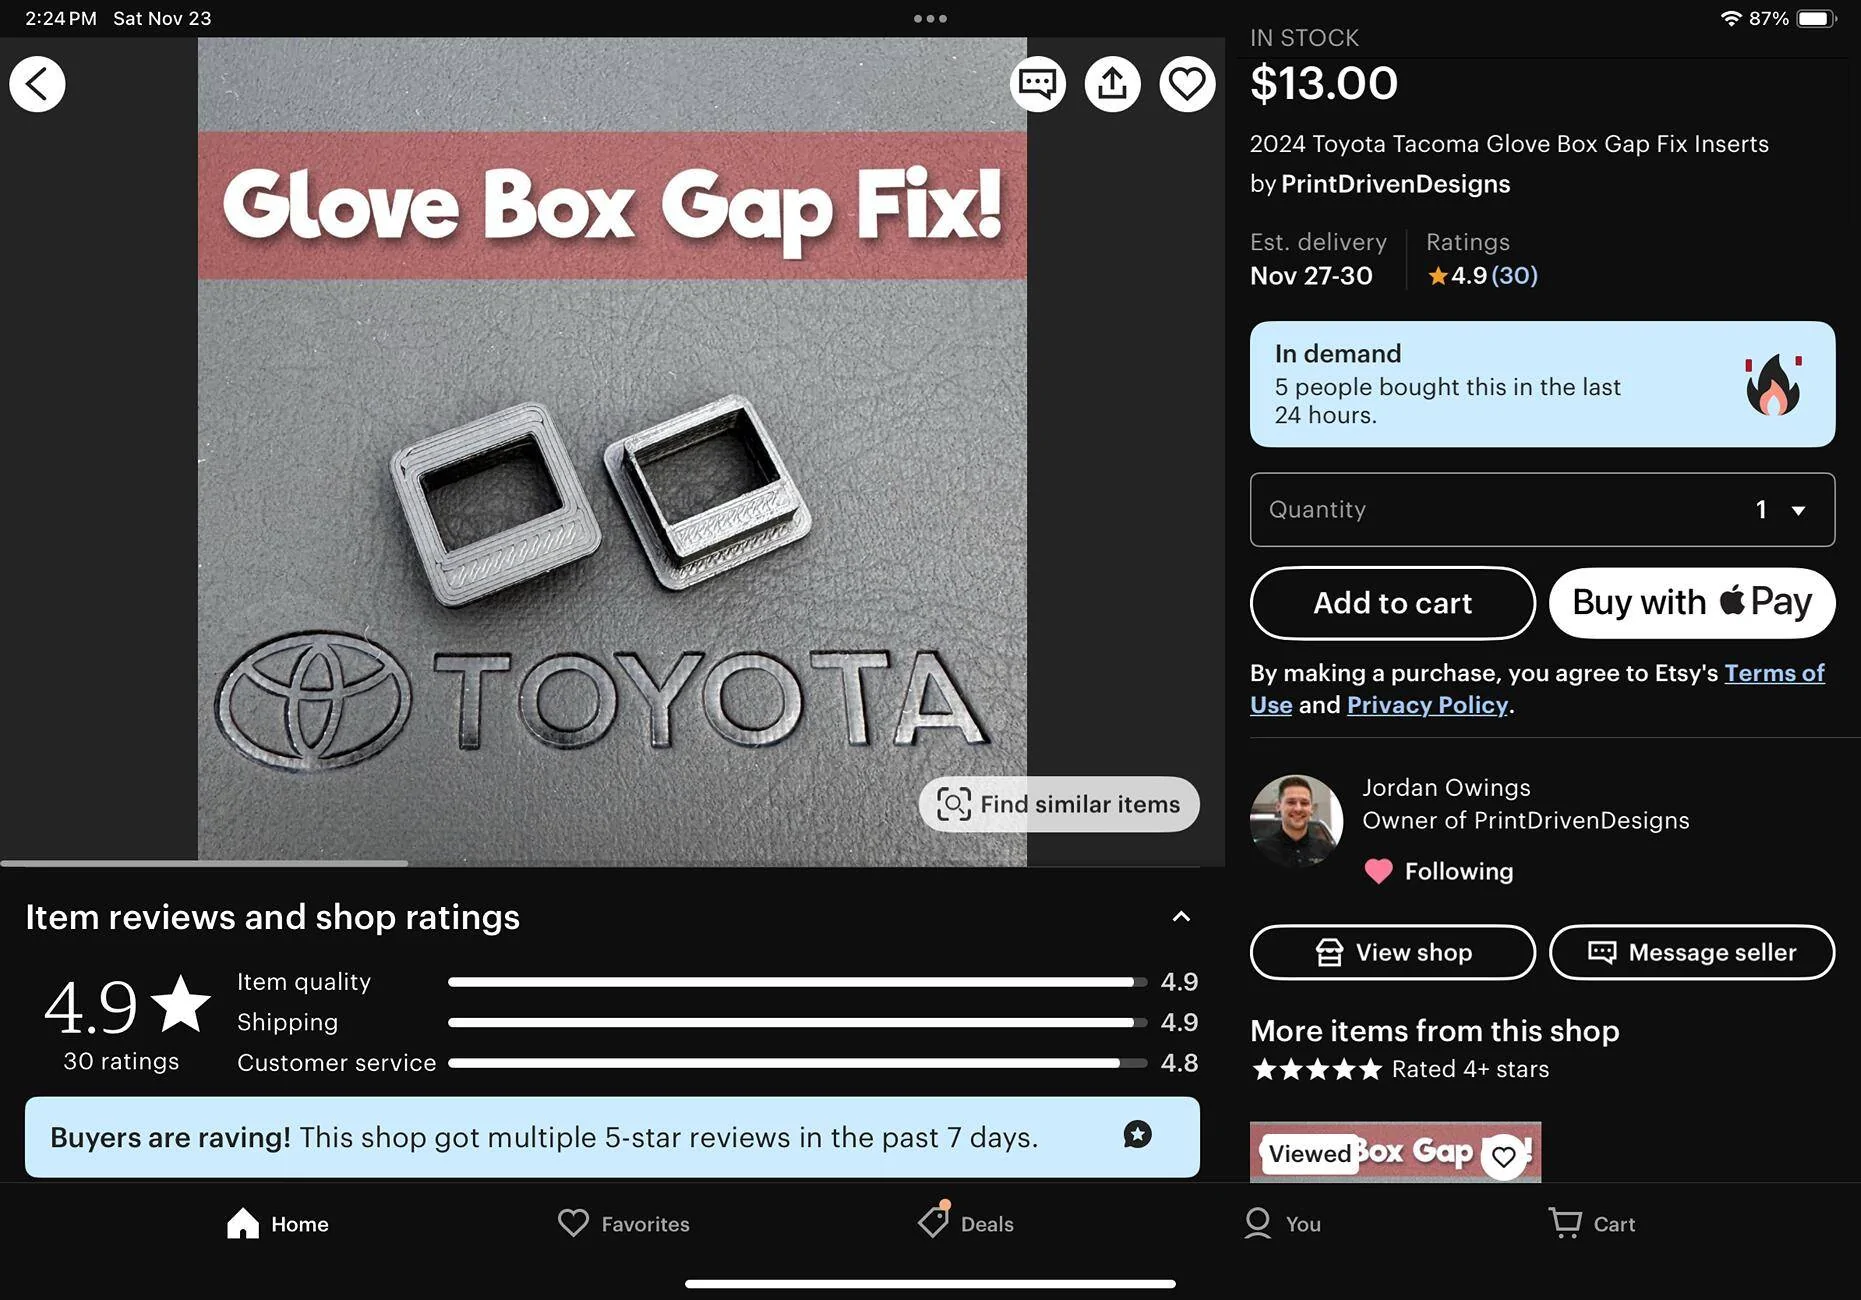This screenshot has width=1861, height=1300.
Task: Open the Home tab
Action: [x=278, y=1224]
